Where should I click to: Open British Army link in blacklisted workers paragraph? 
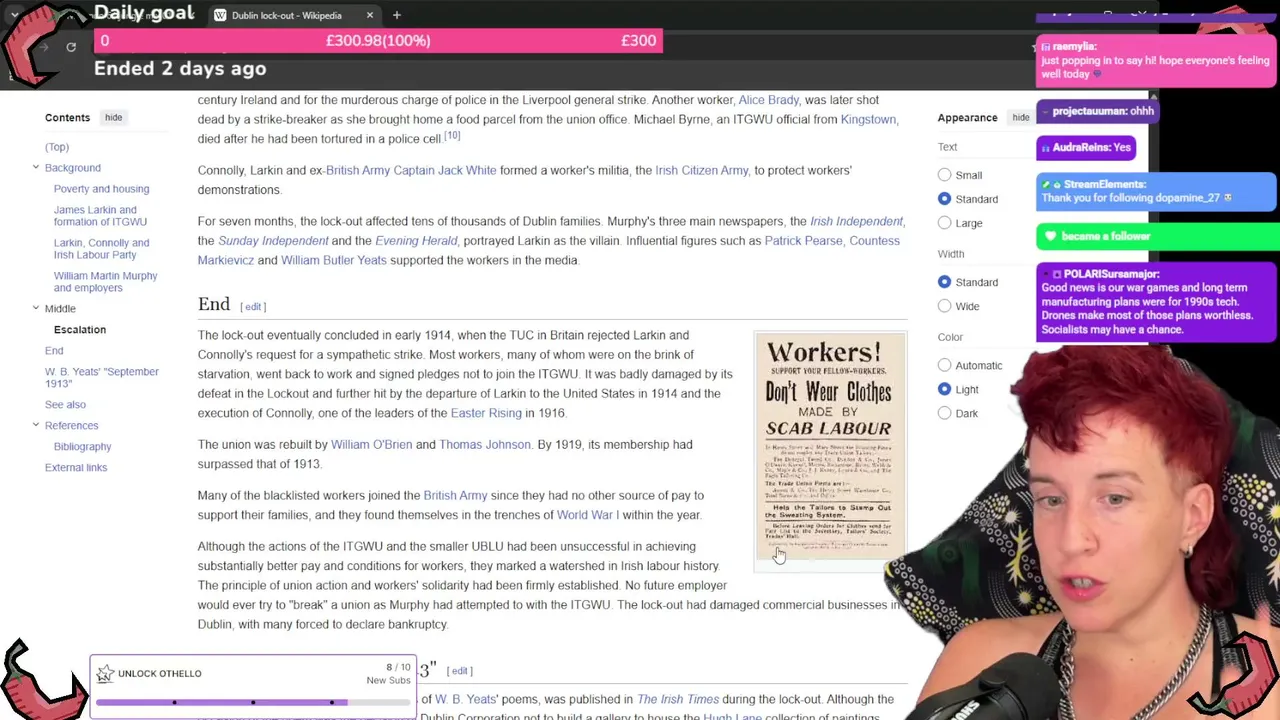[x=455, y=495]
